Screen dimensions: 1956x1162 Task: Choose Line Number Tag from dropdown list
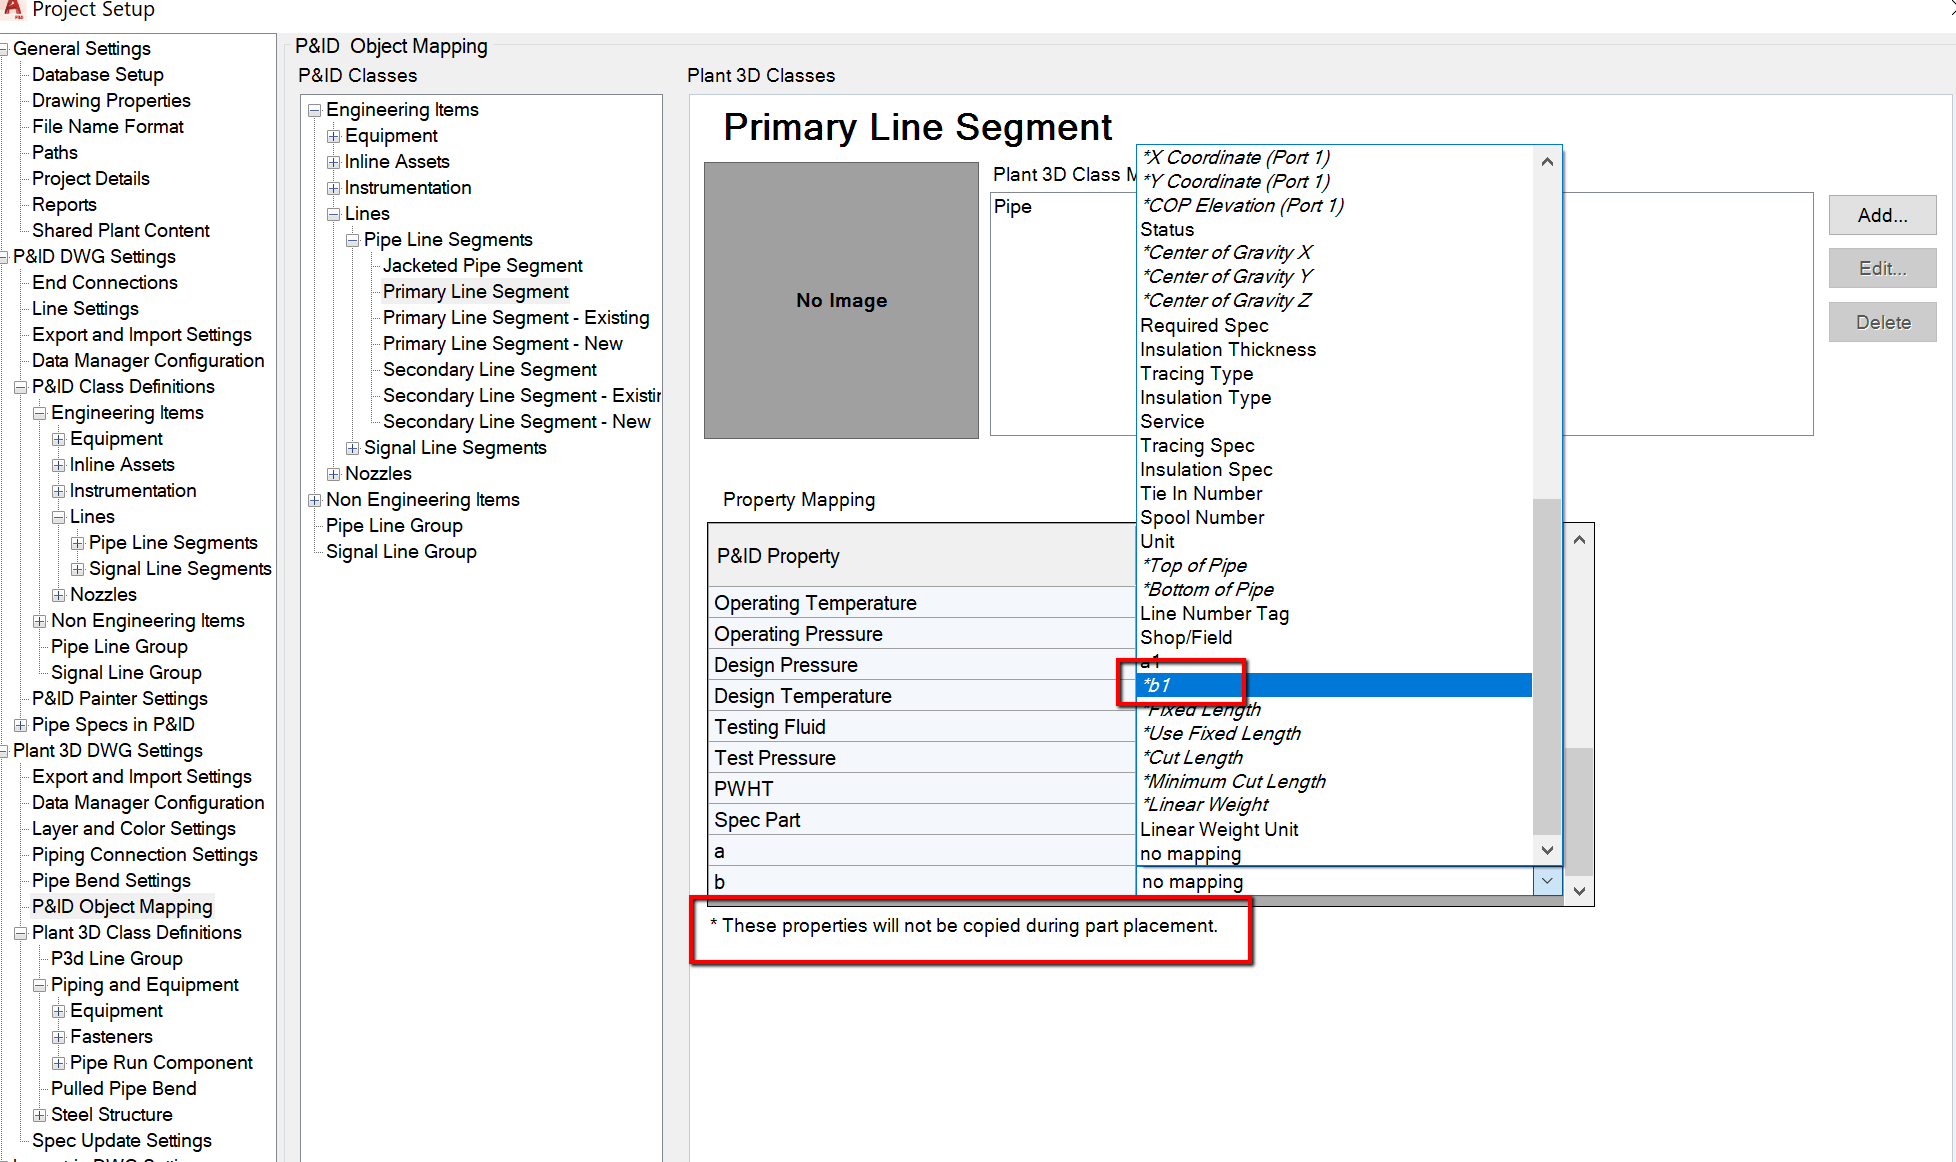click(1214, 613)
